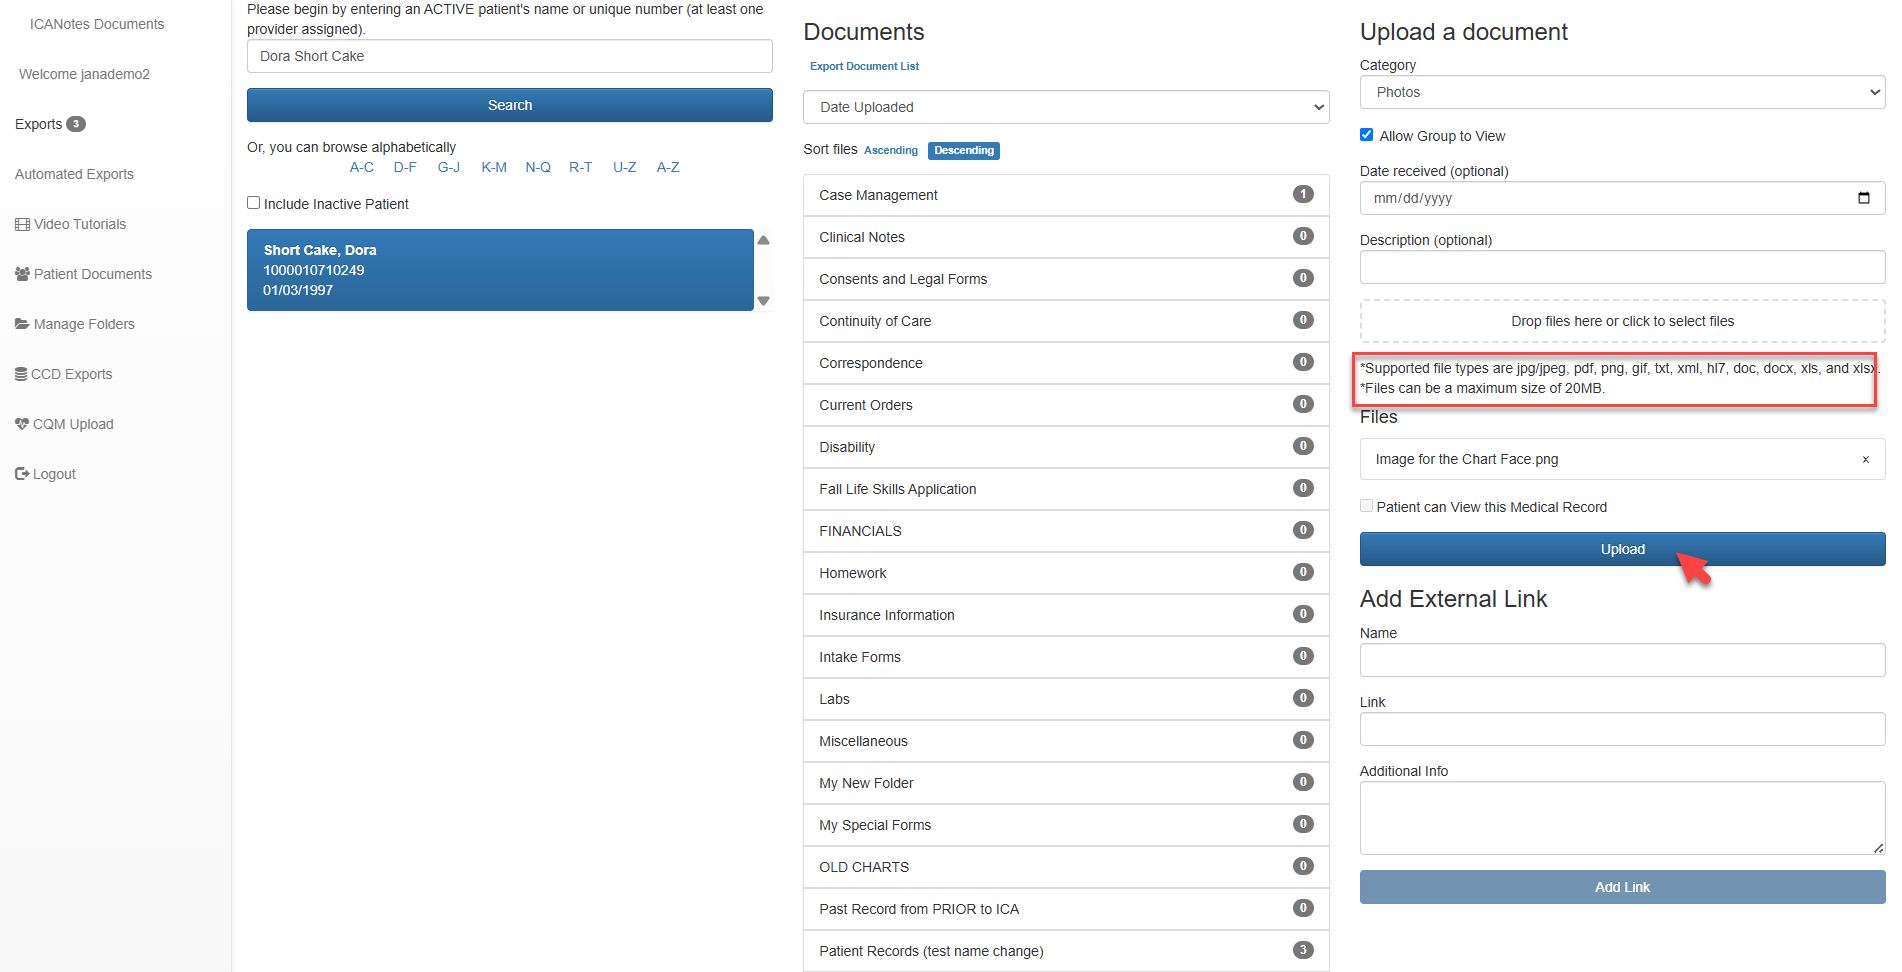
Task: Open the Date Uploaded sort dropdown
Action: point(1065,107)
